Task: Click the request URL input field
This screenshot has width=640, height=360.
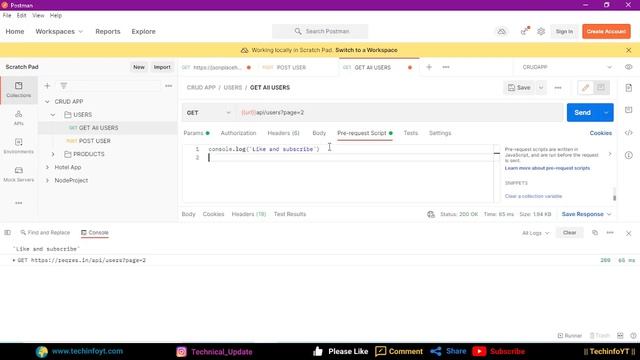Action: (x=399, y=113)
